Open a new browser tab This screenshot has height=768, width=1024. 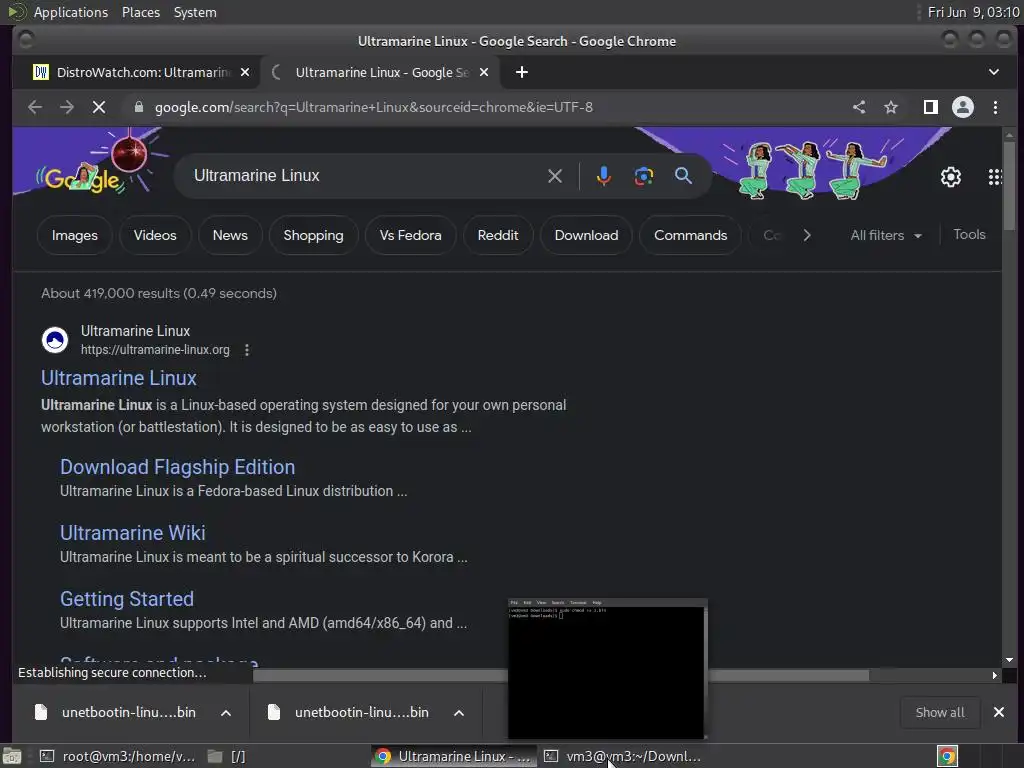[x=521, y=72]
